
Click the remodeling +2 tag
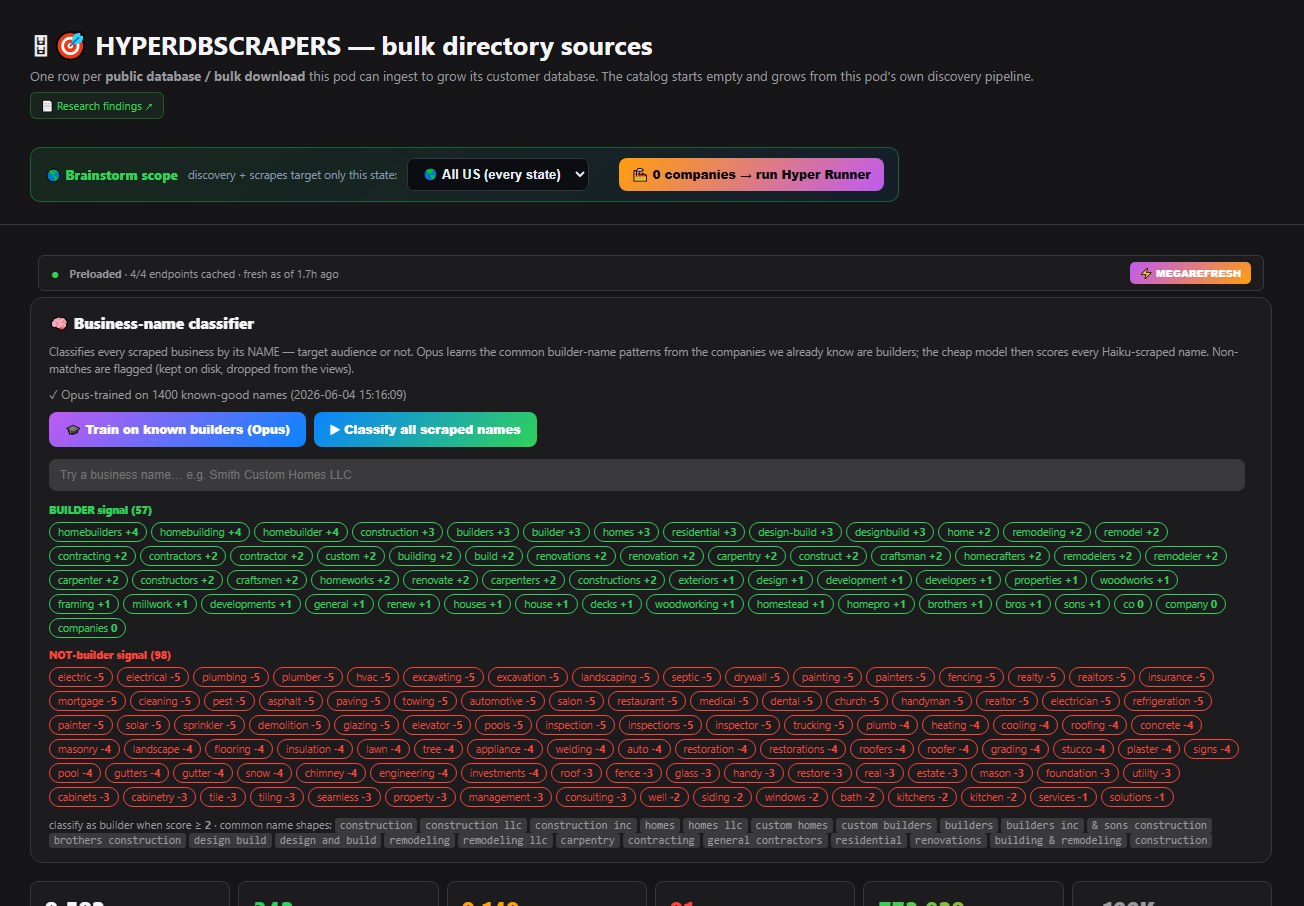click(1046, 532)
